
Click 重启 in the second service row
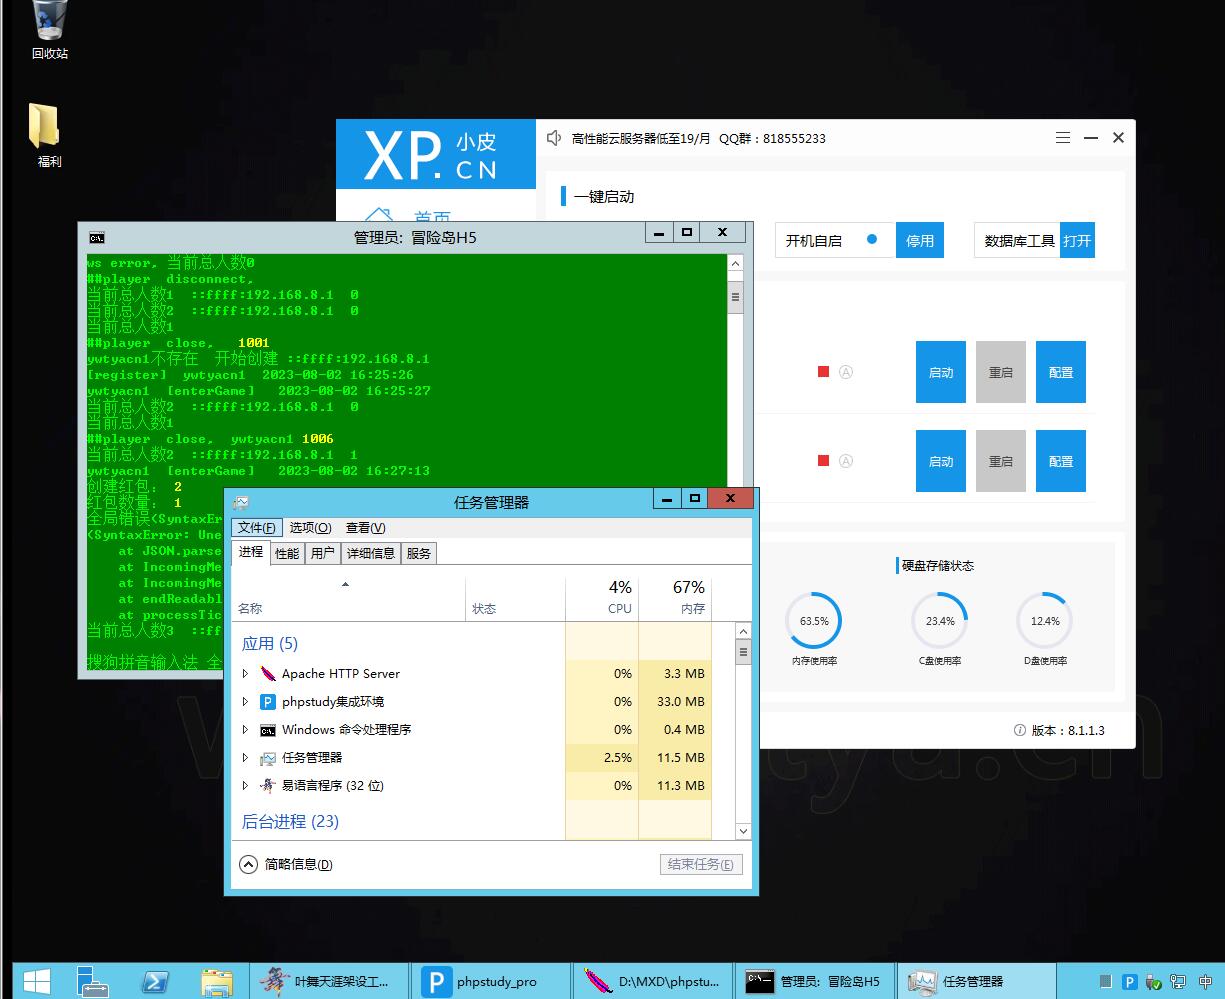(x=1001, y=461)
